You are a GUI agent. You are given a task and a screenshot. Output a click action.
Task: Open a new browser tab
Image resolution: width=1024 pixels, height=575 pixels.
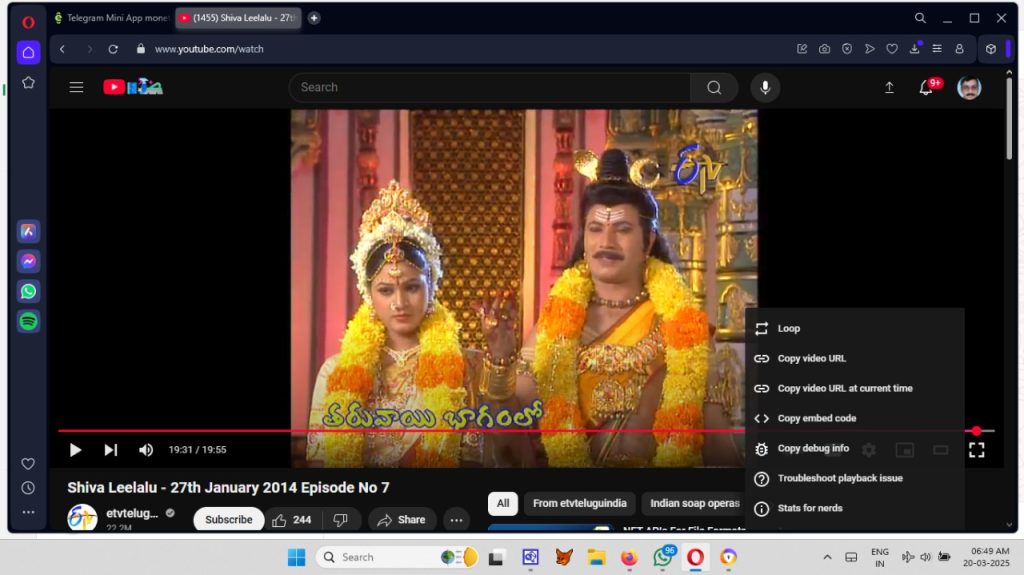(314, 18)
